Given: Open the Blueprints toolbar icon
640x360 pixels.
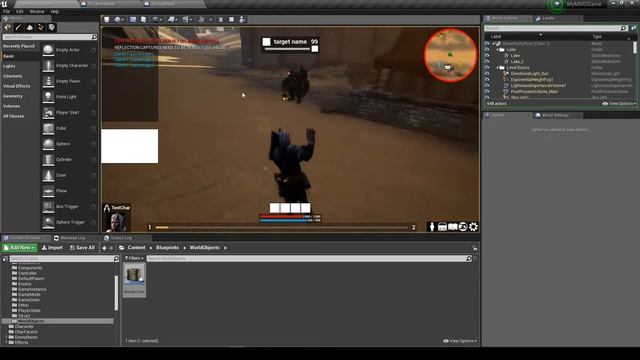Looking at the screenshot, I should (172, 19).
